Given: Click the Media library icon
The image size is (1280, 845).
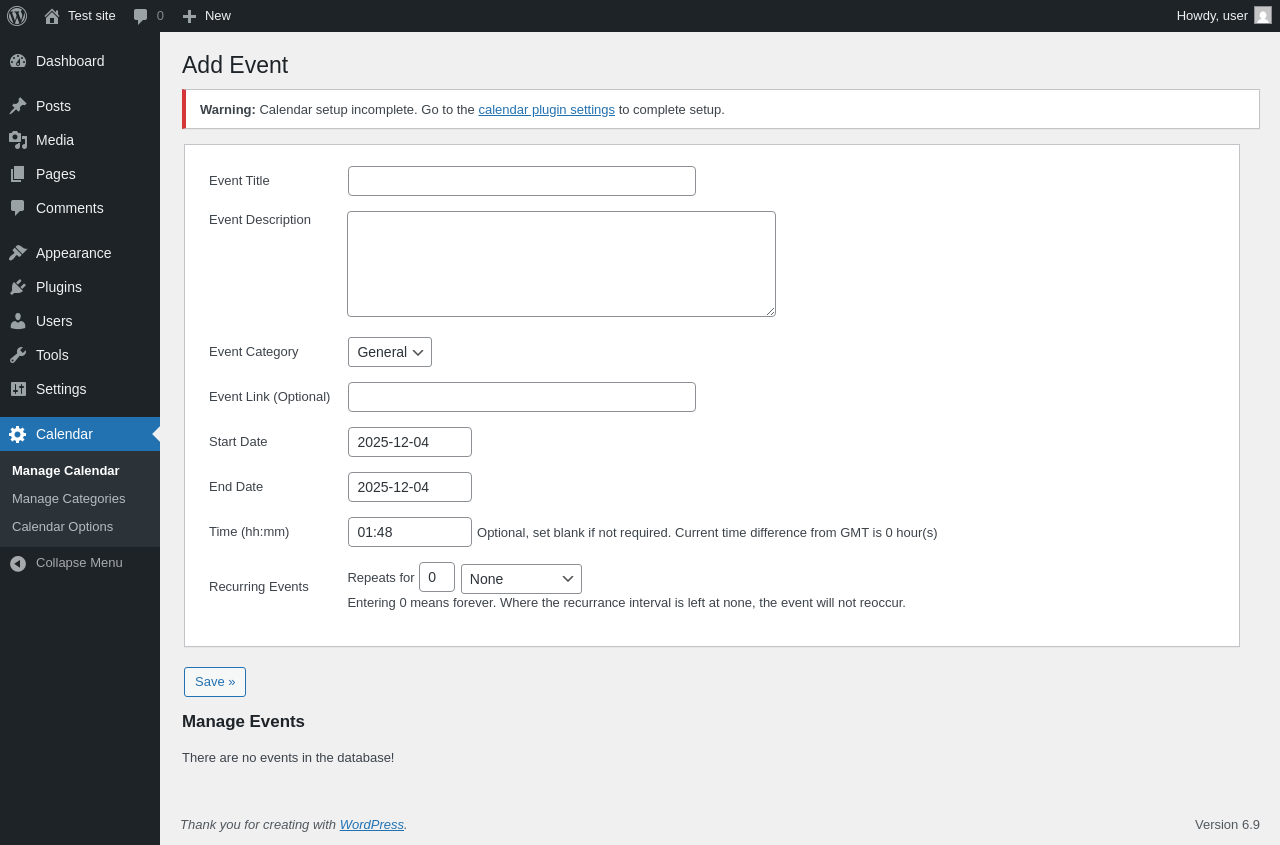Looking at the screenshot, I should pyautogui.click(x=18, y=140).
